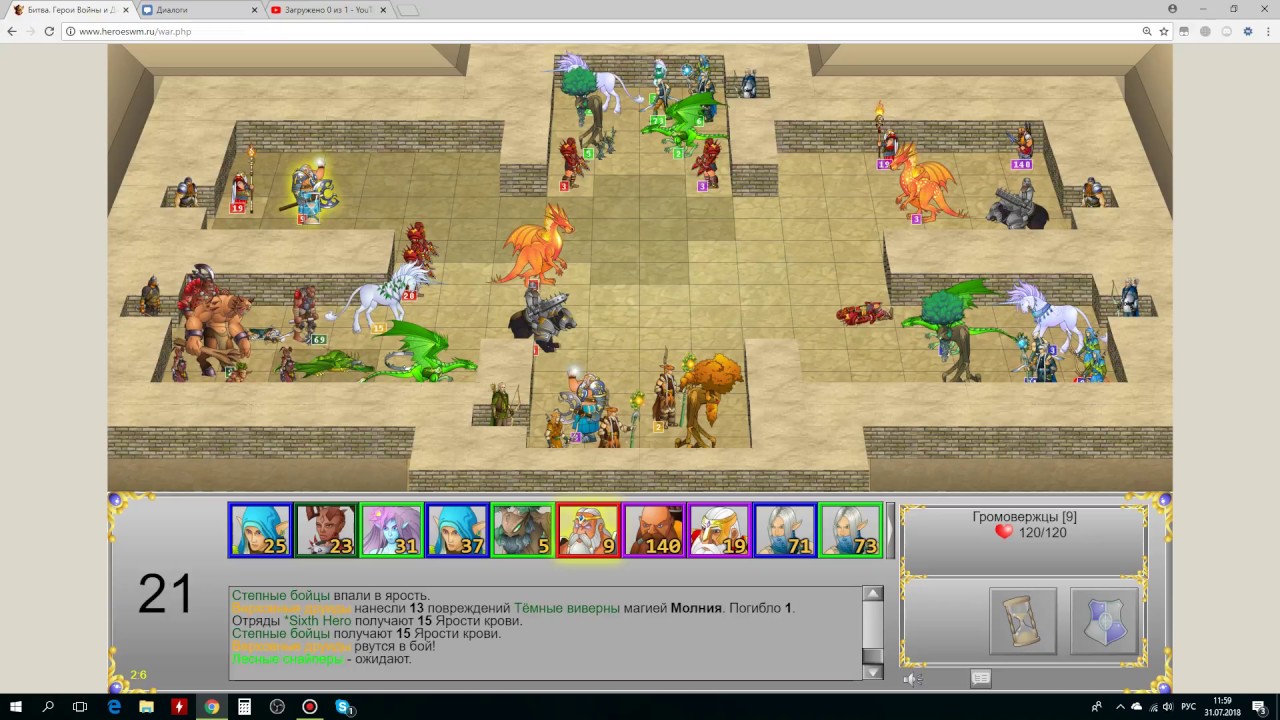The width and height of the screenshot is (1280, 720).
Task: Click the '*Sixth Hero' name in the log
Action: [317, 621]
